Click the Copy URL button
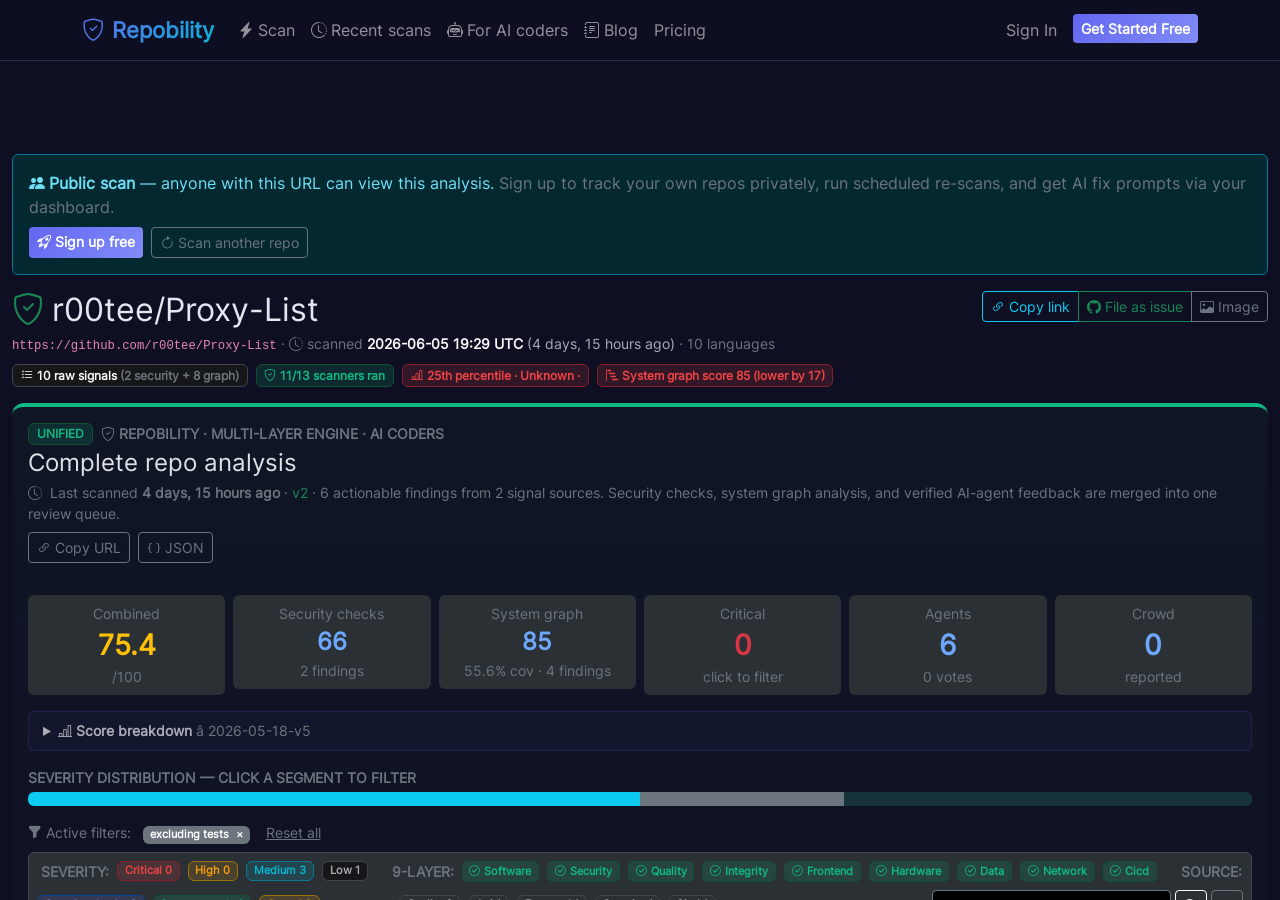The width and height of the screenshot is (1280, 900). 79,548
